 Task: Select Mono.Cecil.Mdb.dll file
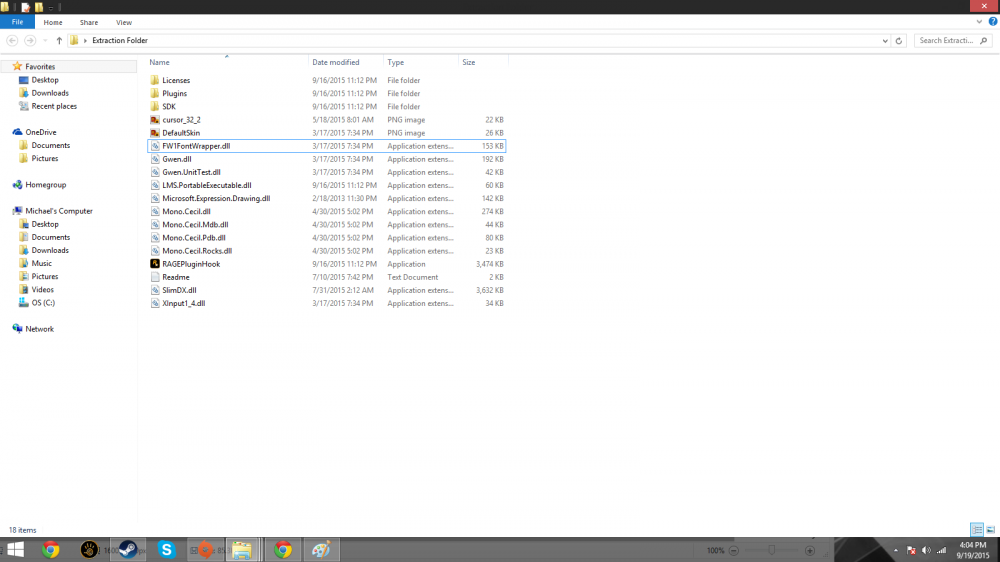click(x=195, y=225)
